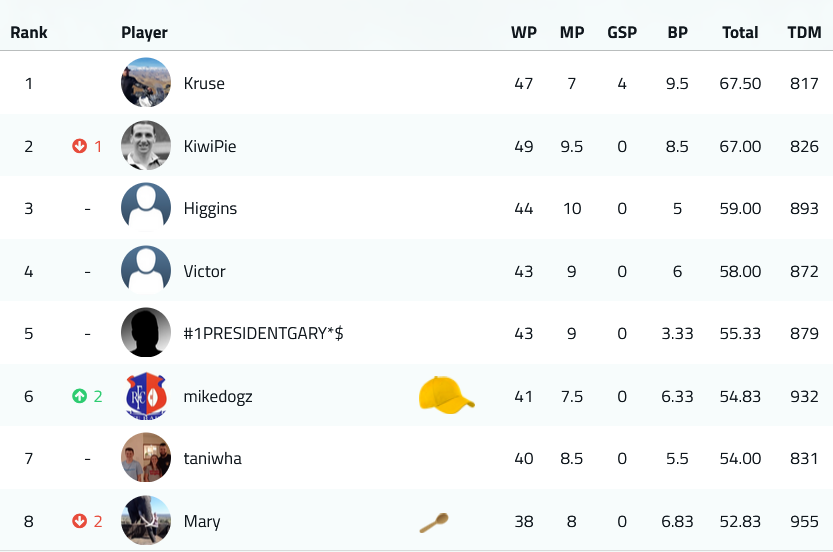
Task: Click the black silhouette avatar of #1PRESIDENTGARY*$
Action: (146, 333)
